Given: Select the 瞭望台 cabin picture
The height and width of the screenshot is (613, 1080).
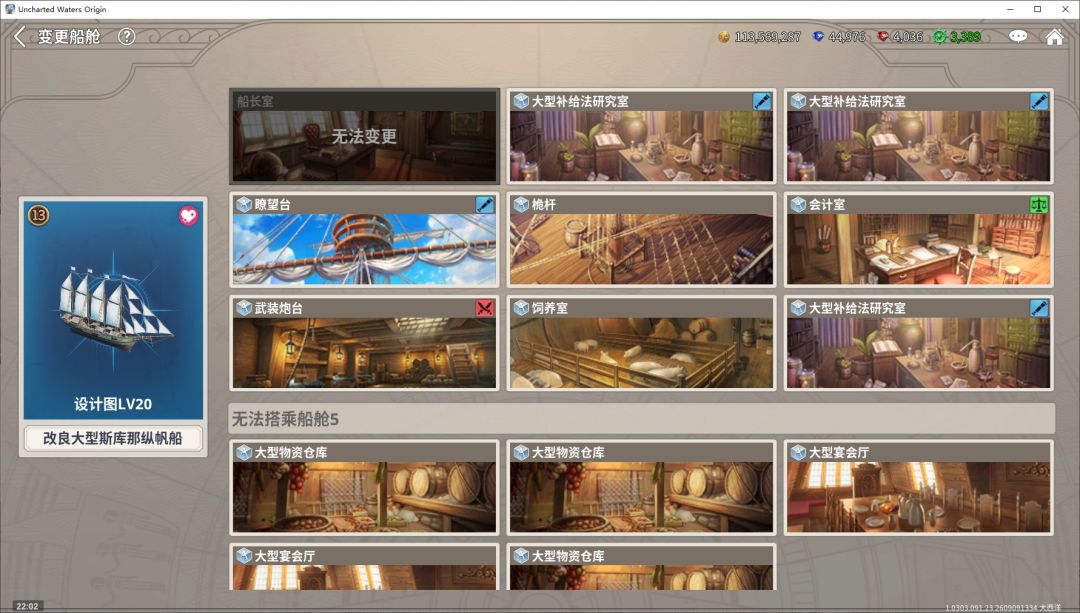Looking at the screenshot, I should point(364,249).
